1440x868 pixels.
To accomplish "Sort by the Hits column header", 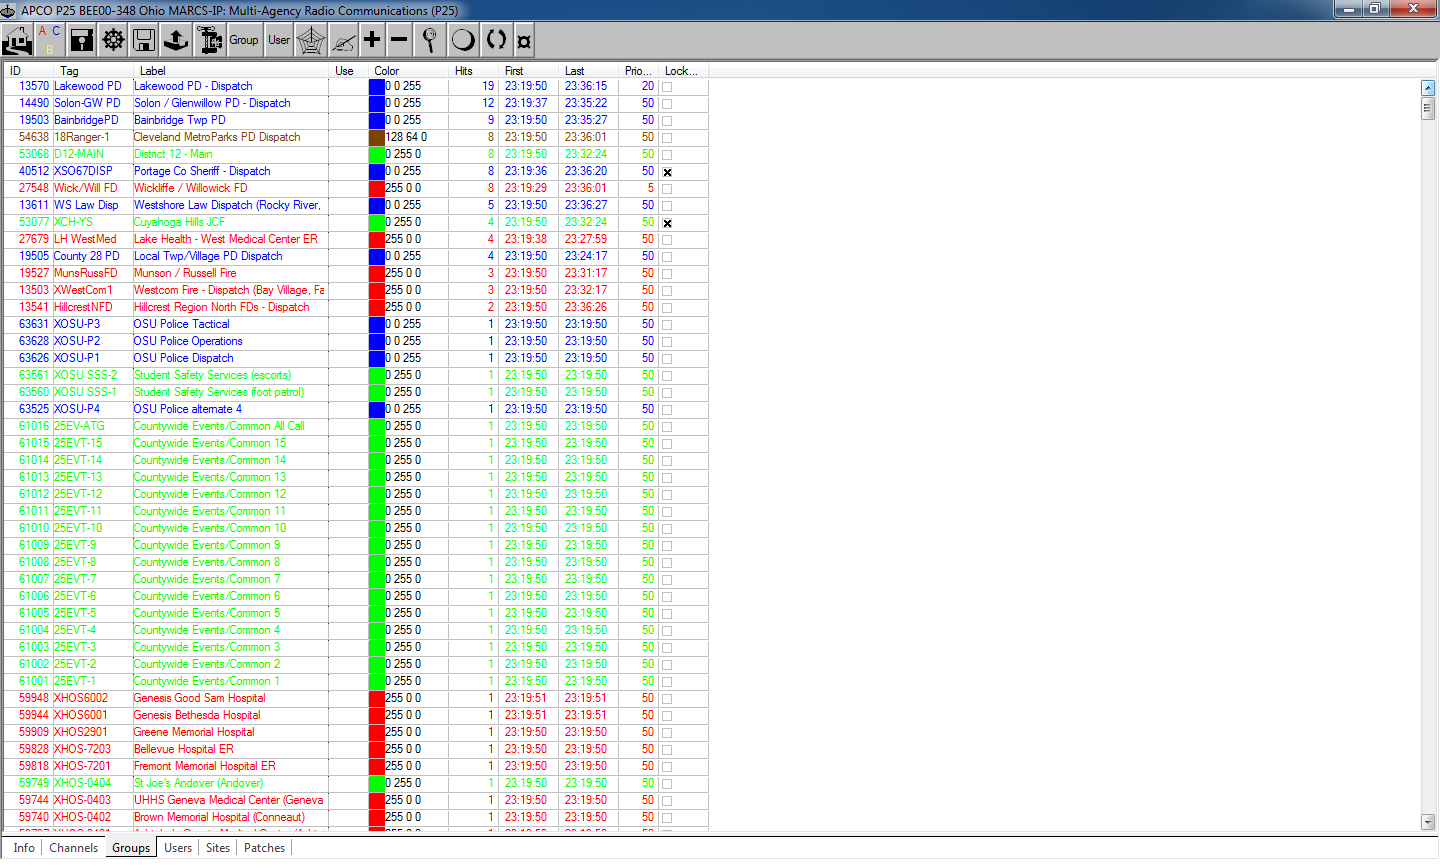I will [471, 71].
